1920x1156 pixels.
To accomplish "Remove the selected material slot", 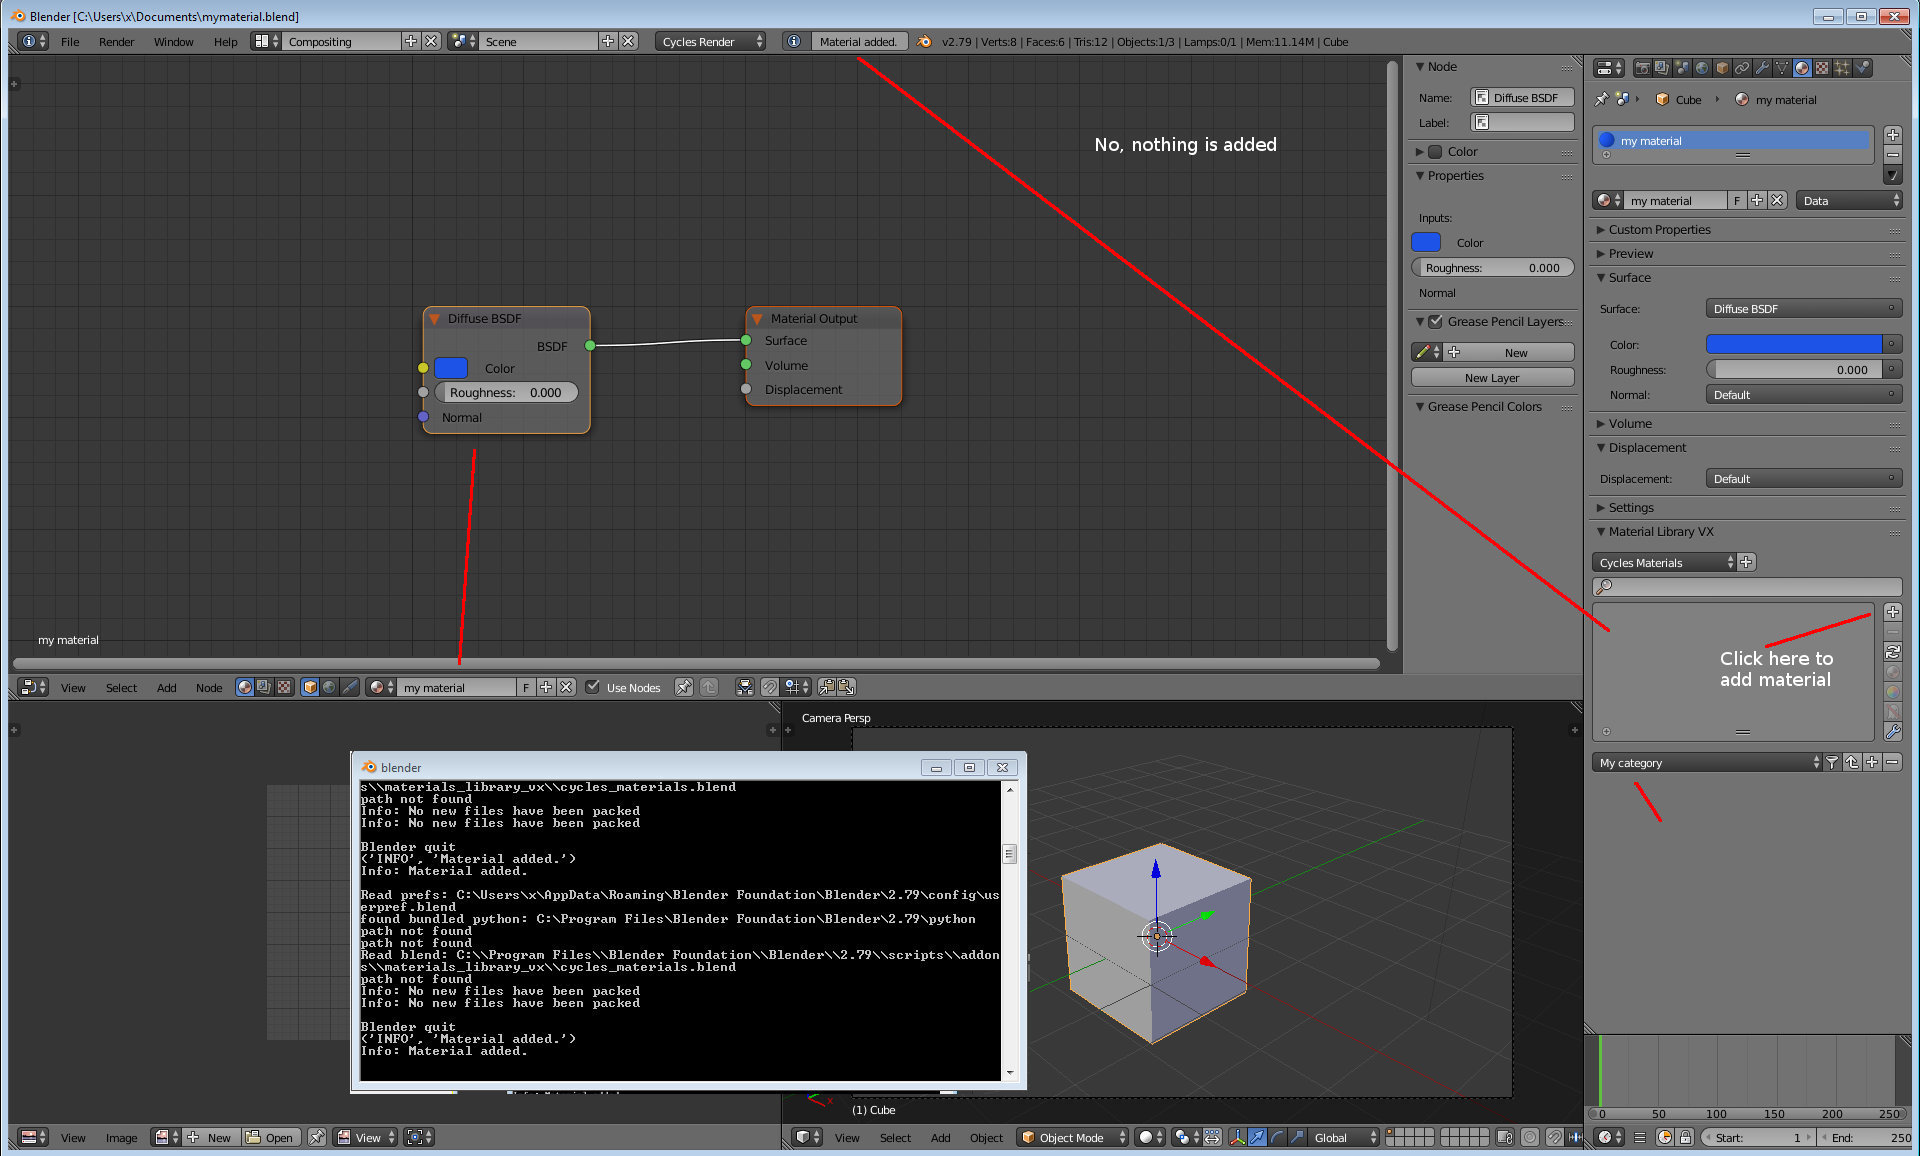I will (1892, 155).
